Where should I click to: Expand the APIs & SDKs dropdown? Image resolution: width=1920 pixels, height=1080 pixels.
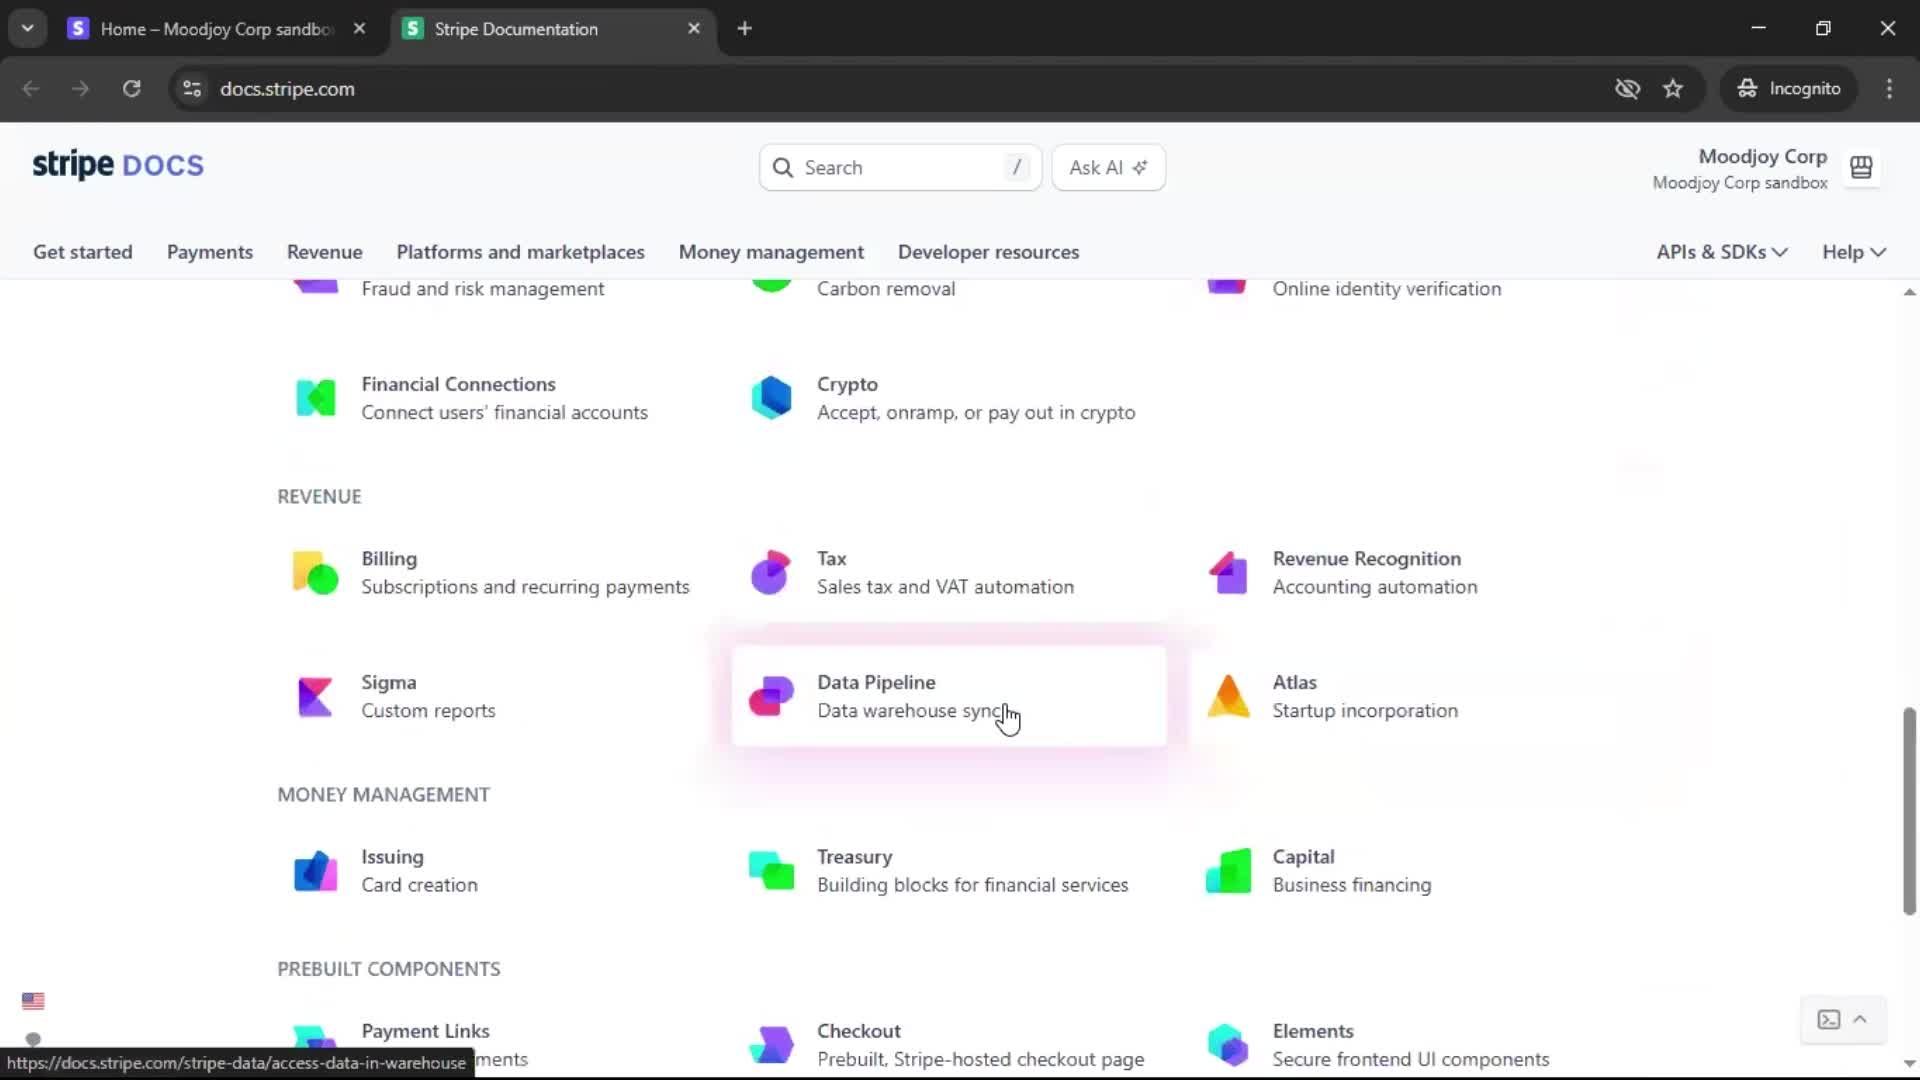1721,252
